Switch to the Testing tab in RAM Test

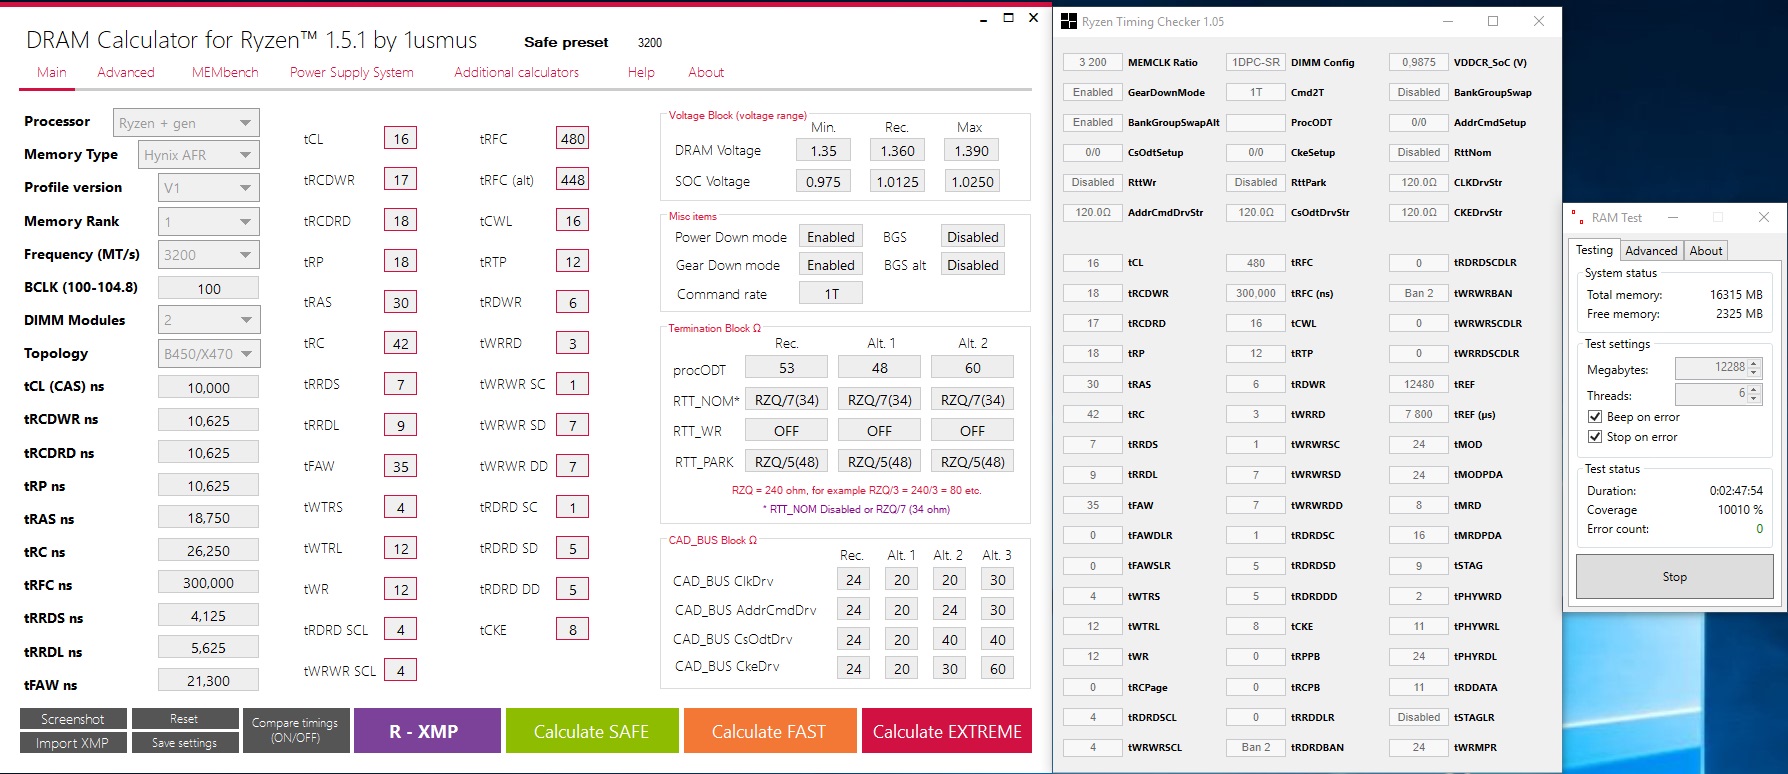tap(1594, 250)
